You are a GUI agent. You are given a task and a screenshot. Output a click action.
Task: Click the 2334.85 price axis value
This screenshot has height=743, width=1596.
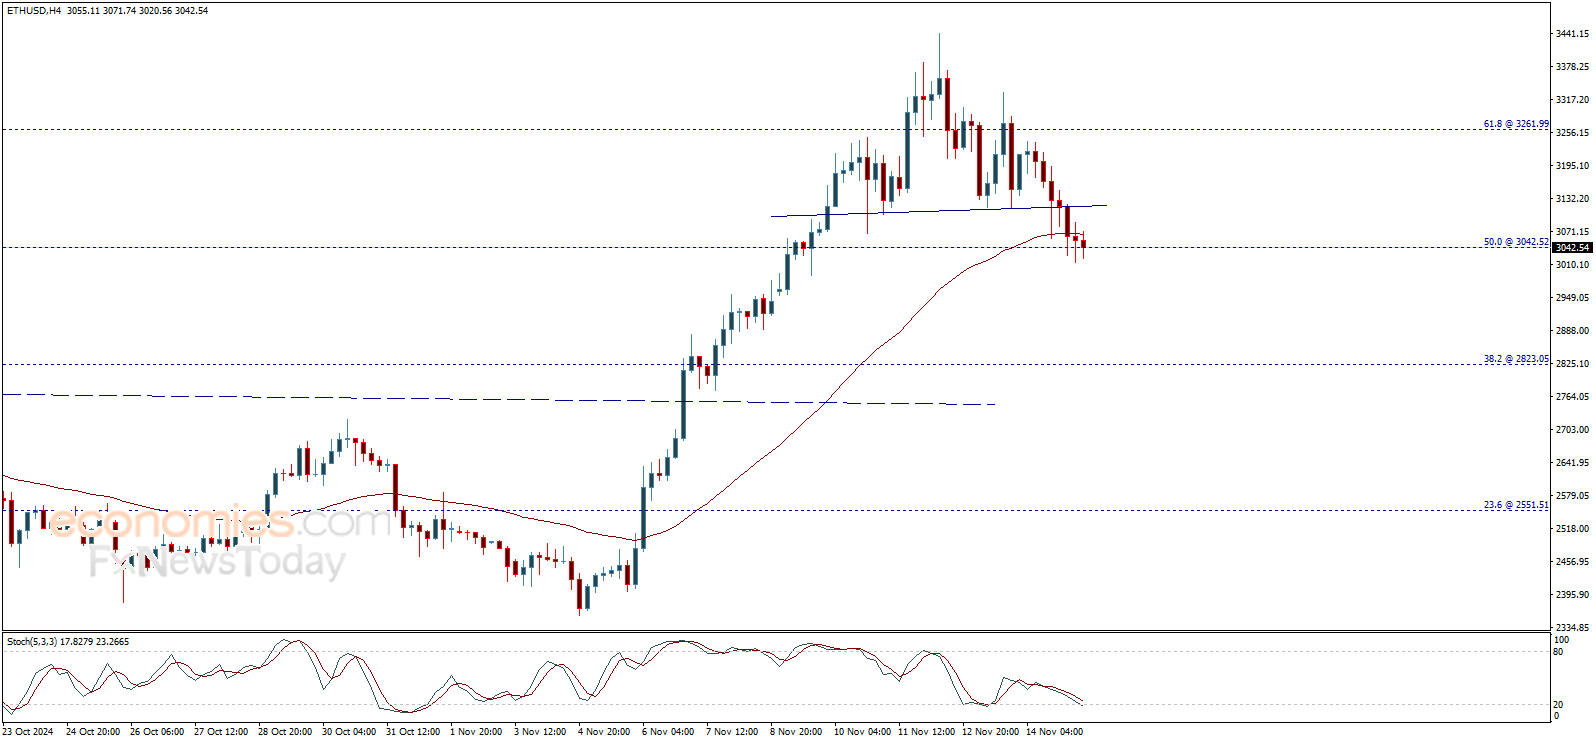[x=1572, y=628]
